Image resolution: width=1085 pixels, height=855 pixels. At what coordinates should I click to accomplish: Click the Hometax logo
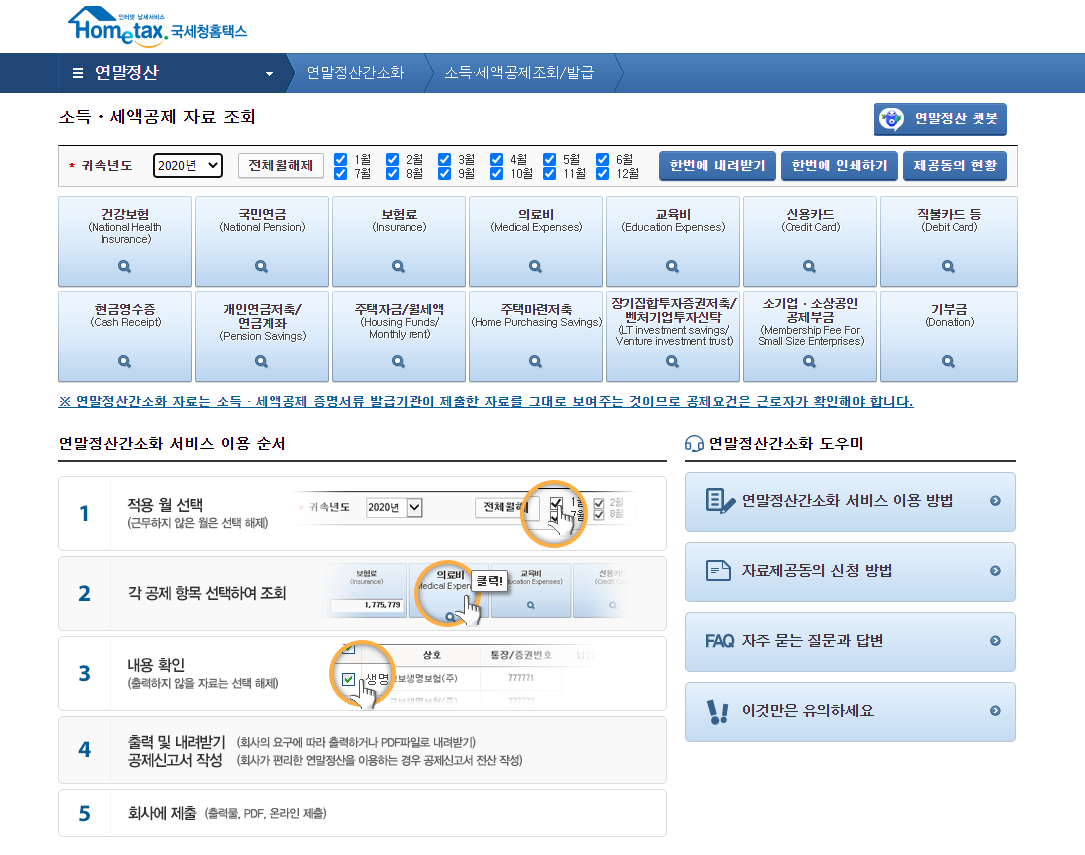pyautogui.click(x=157, y=27)
